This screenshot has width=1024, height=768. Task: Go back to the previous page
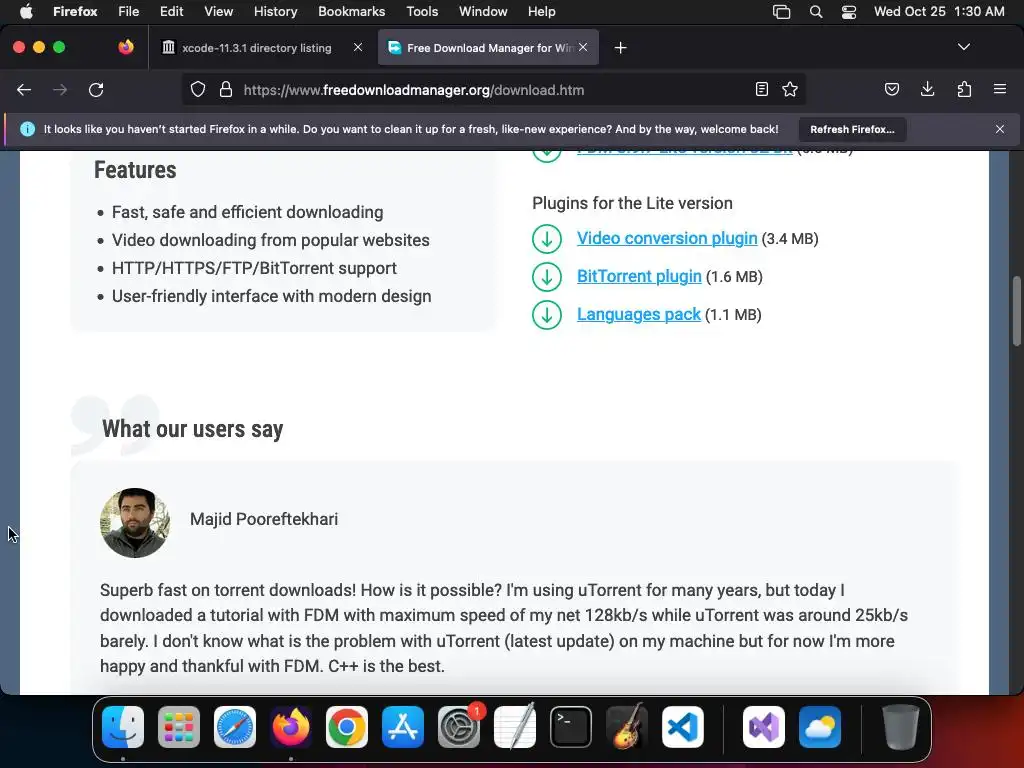click(x=24, y=90)
